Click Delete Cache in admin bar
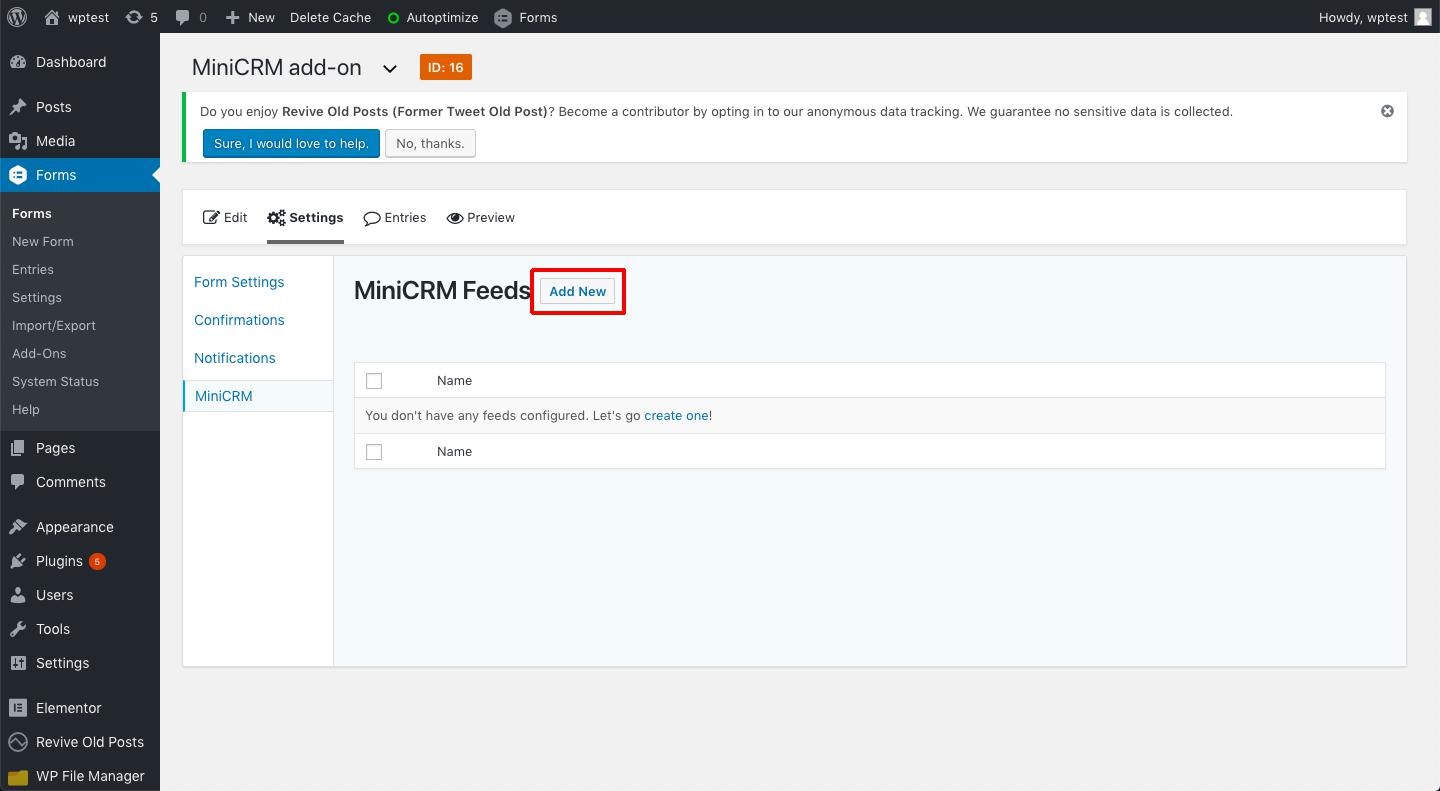 point(330,17)
